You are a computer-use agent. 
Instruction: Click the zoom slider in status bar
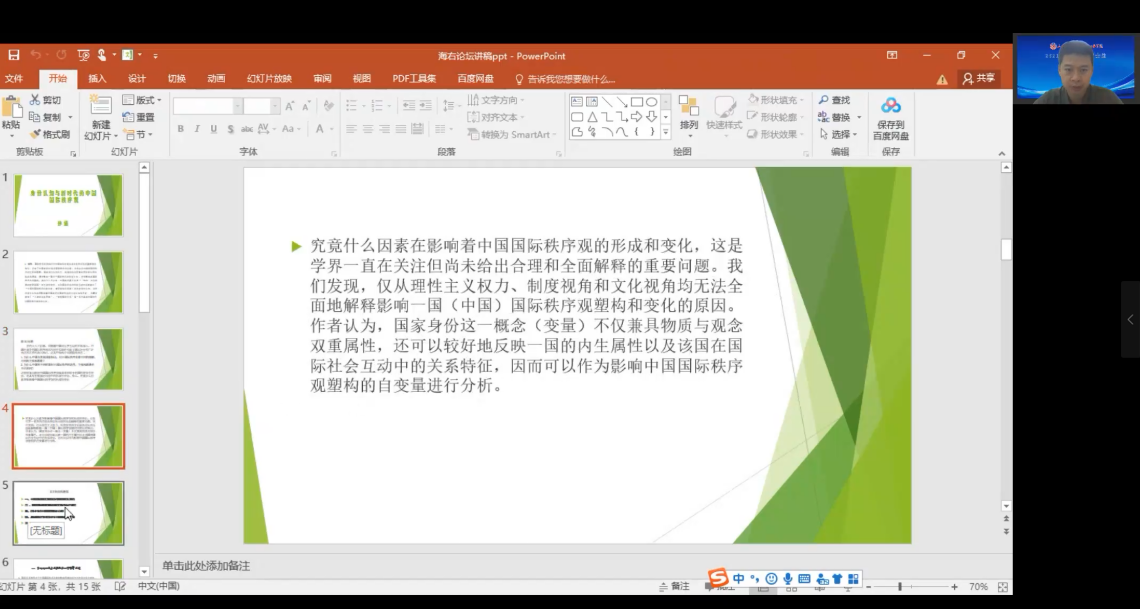click(900, 587)
